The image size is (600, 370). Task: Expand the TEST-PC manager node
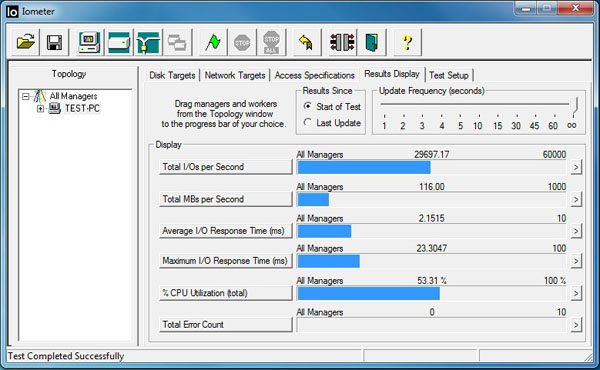[x=40, y=109]
